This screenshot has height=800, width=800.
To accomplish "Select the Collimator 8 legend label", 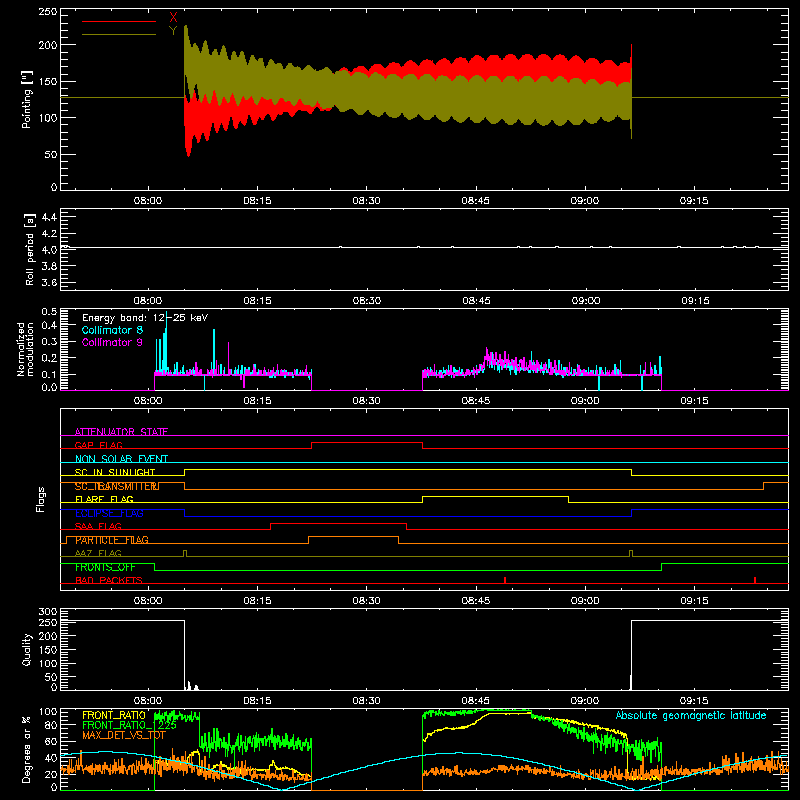I will pos(112,330).
